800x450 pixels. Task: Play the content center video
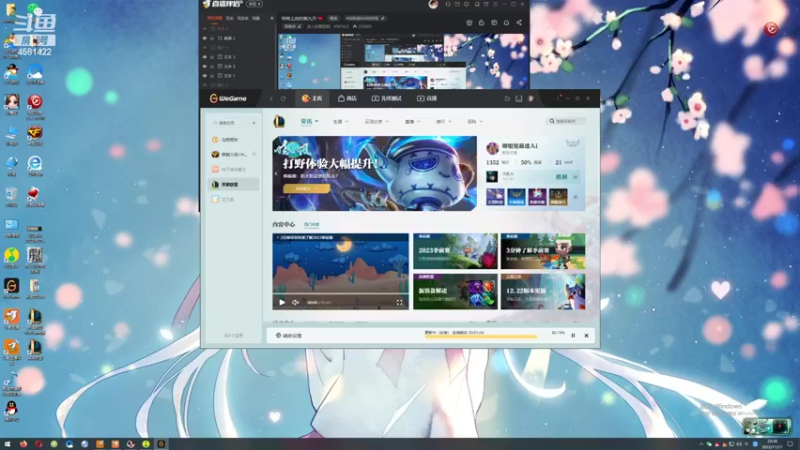[282, 303]
